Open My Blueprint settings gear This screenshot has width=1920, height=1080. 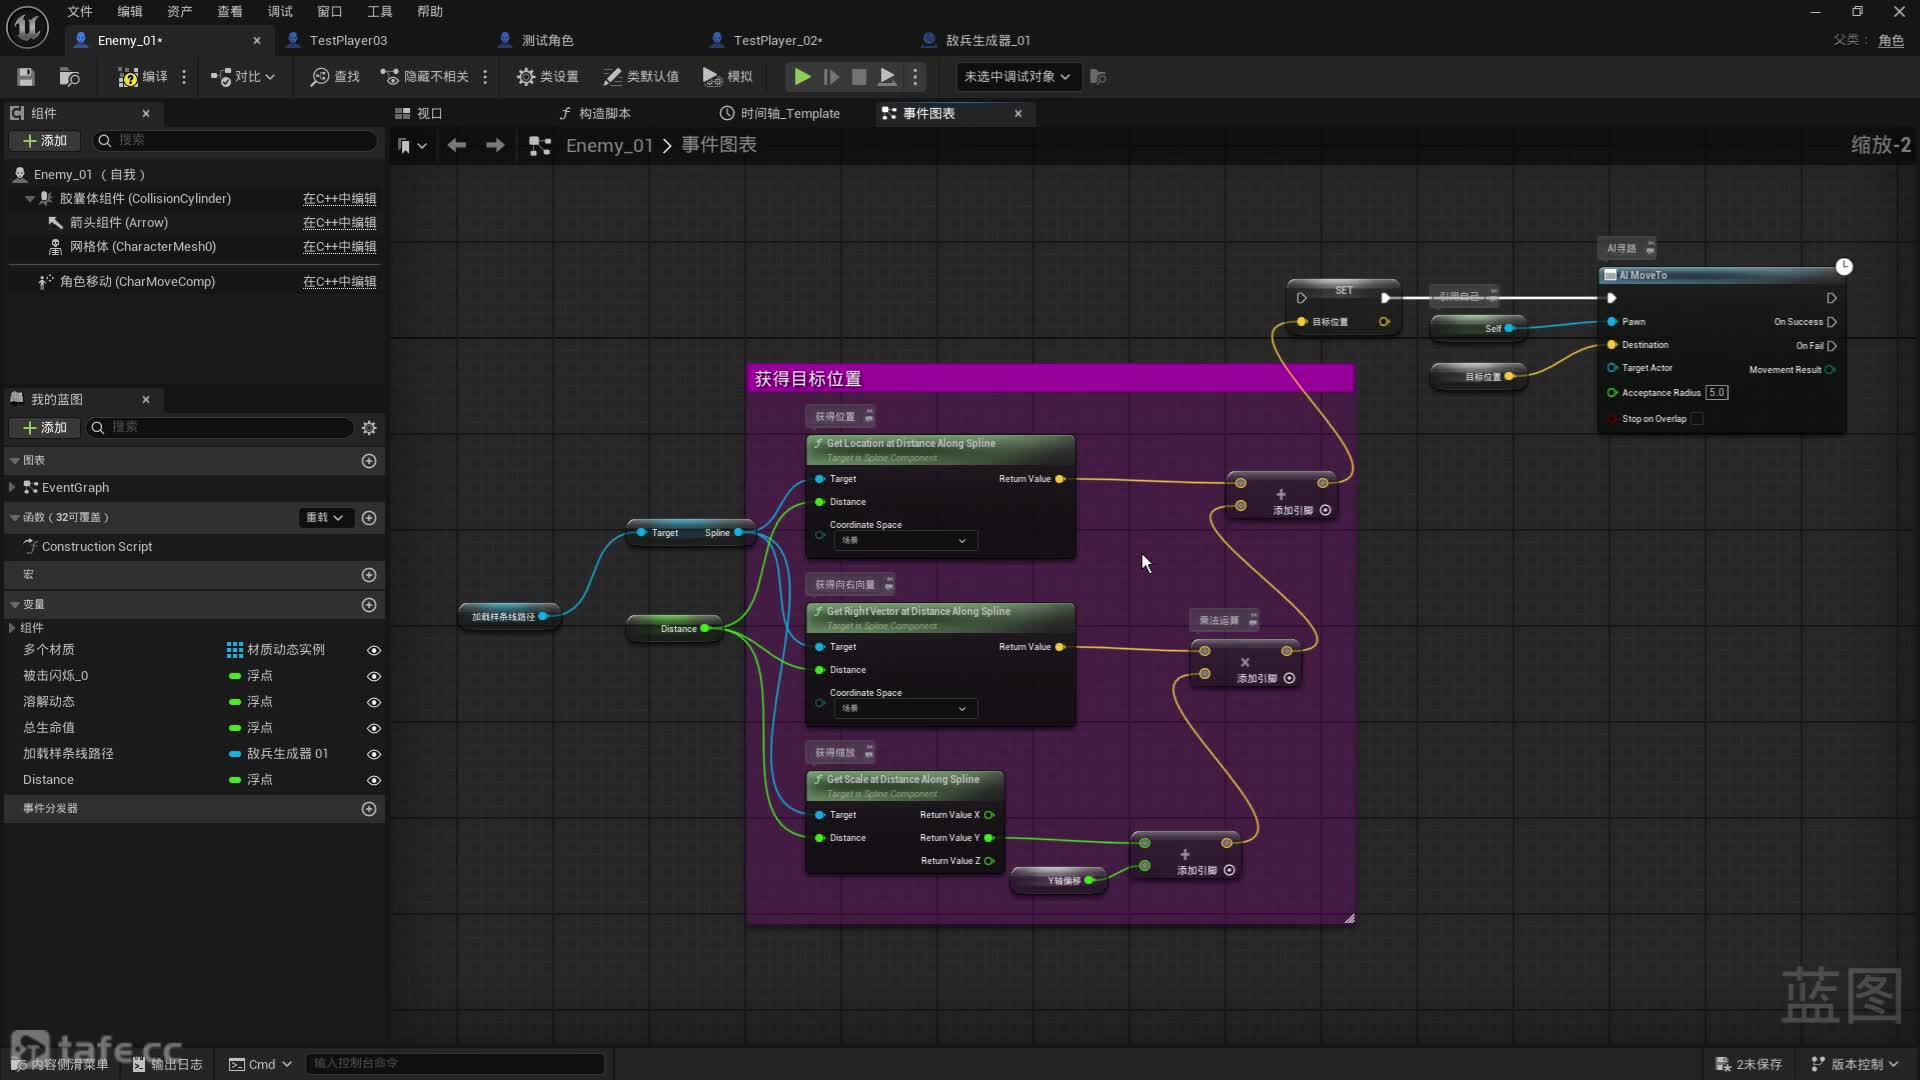(369, 428)
